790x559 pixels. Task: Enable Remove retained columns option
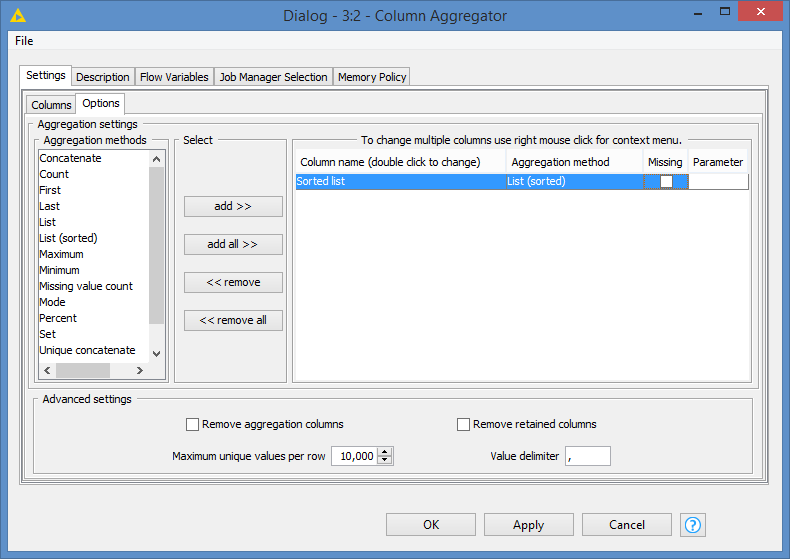coord(463,424)
